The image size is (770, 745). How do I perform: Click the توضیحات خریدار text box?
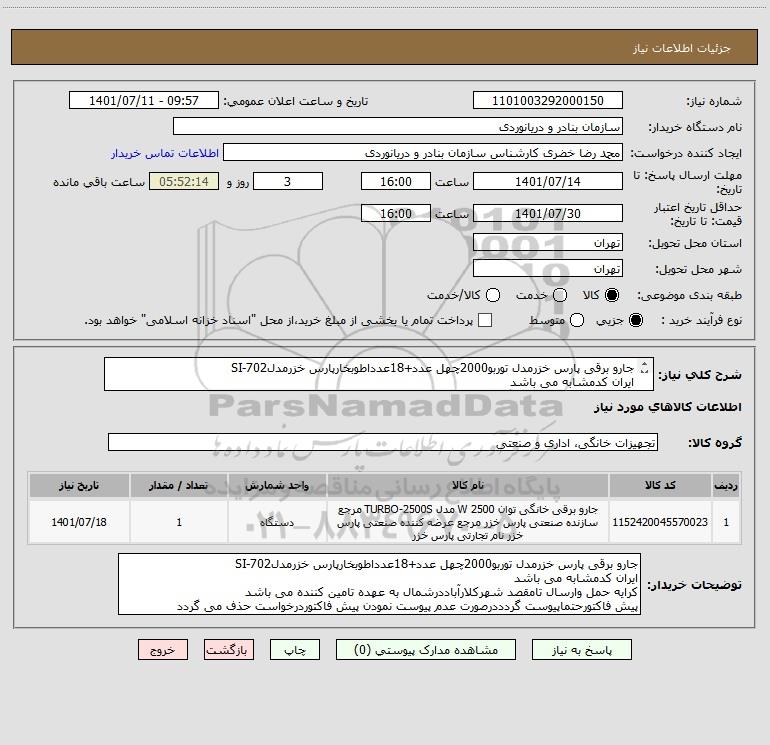379,584
